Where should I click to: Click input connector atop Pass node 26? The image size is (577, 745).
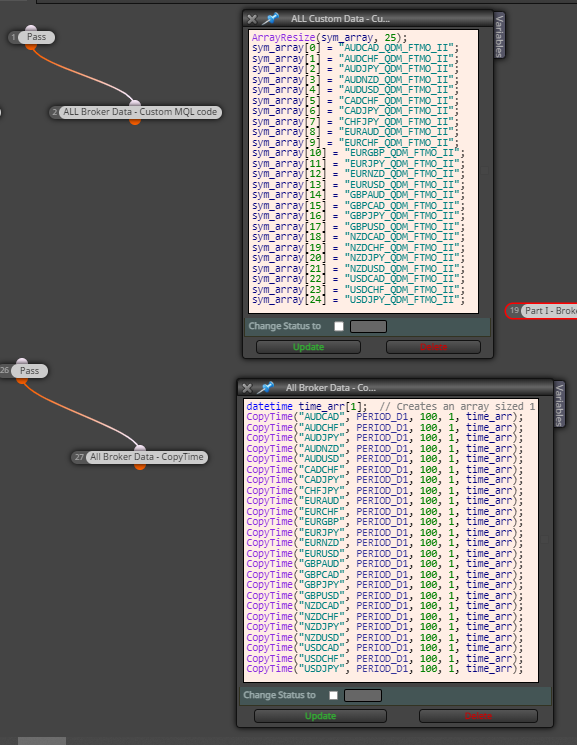coord(22,362)
